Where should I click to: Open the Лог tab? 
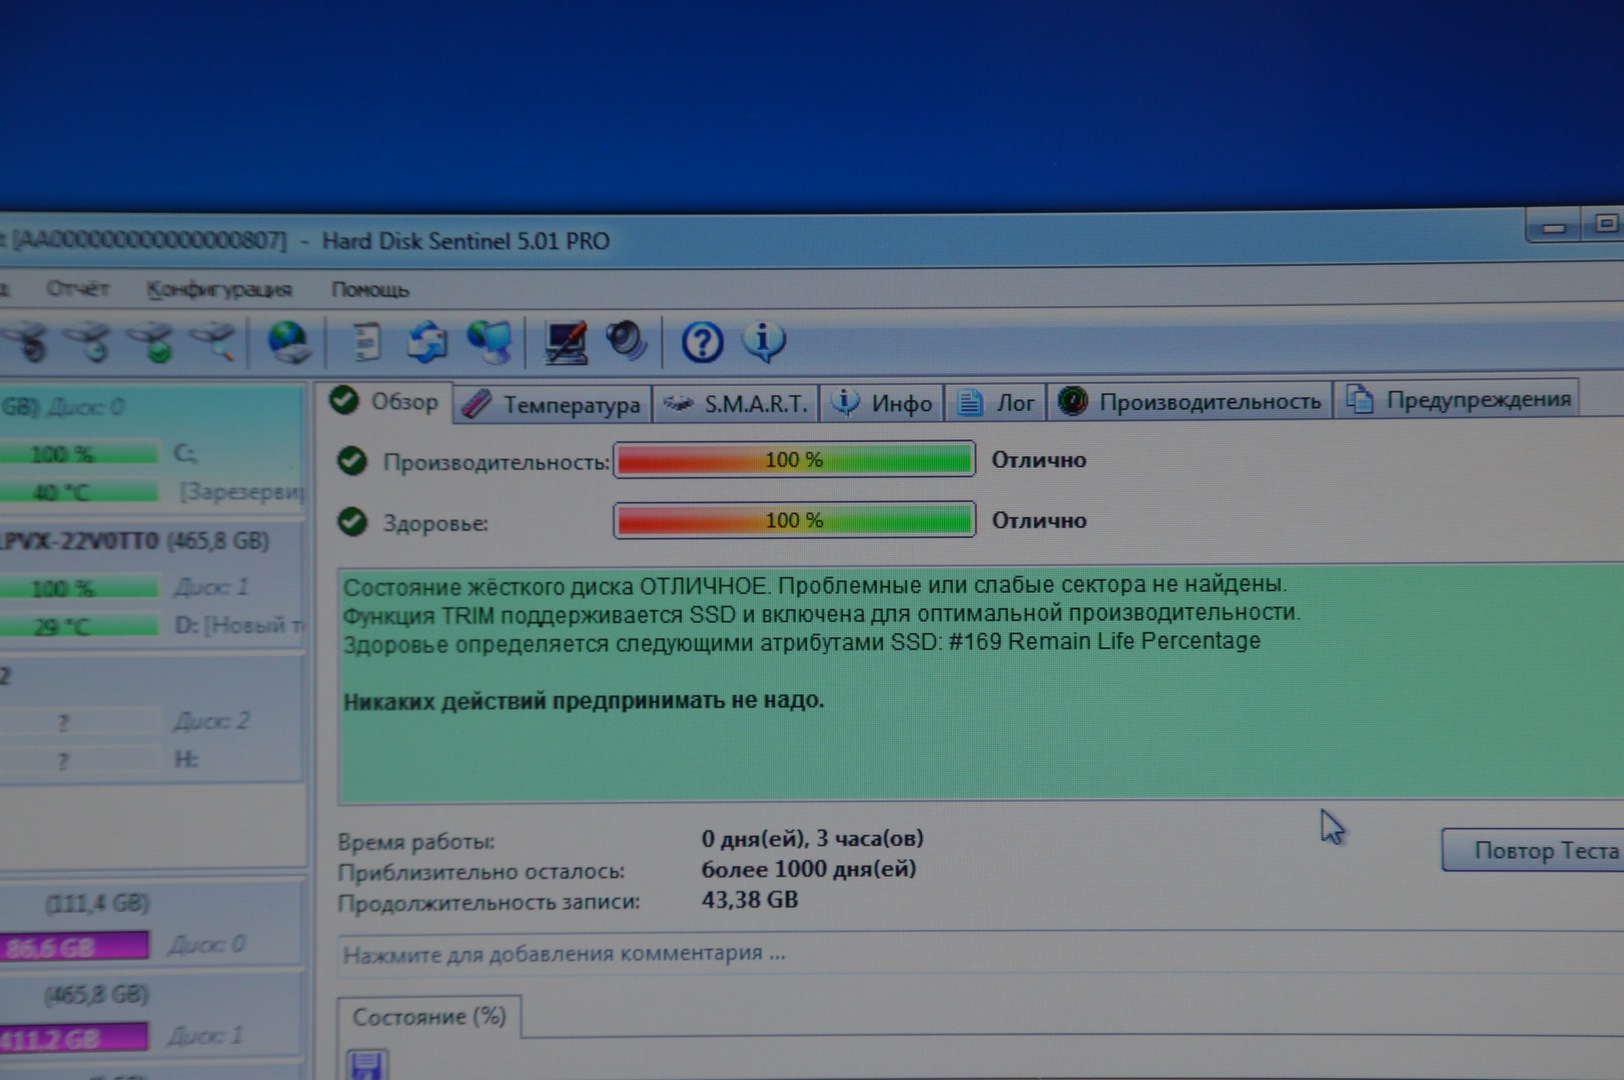[x=996, y=402]
